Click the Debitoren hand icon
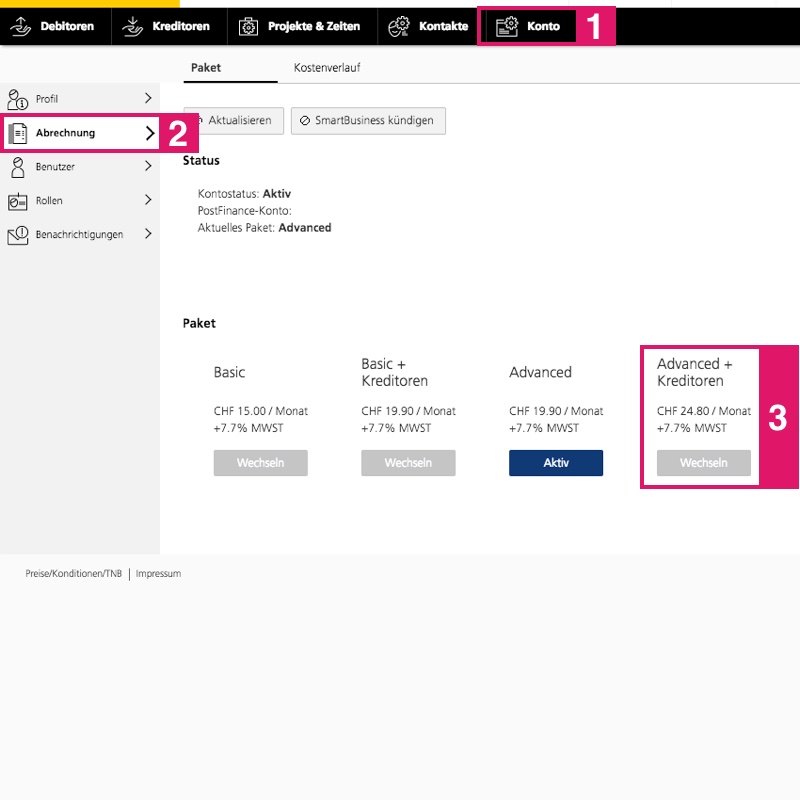Image resolution: width=800 pixels, height=800 pixels. pos(21,26)
